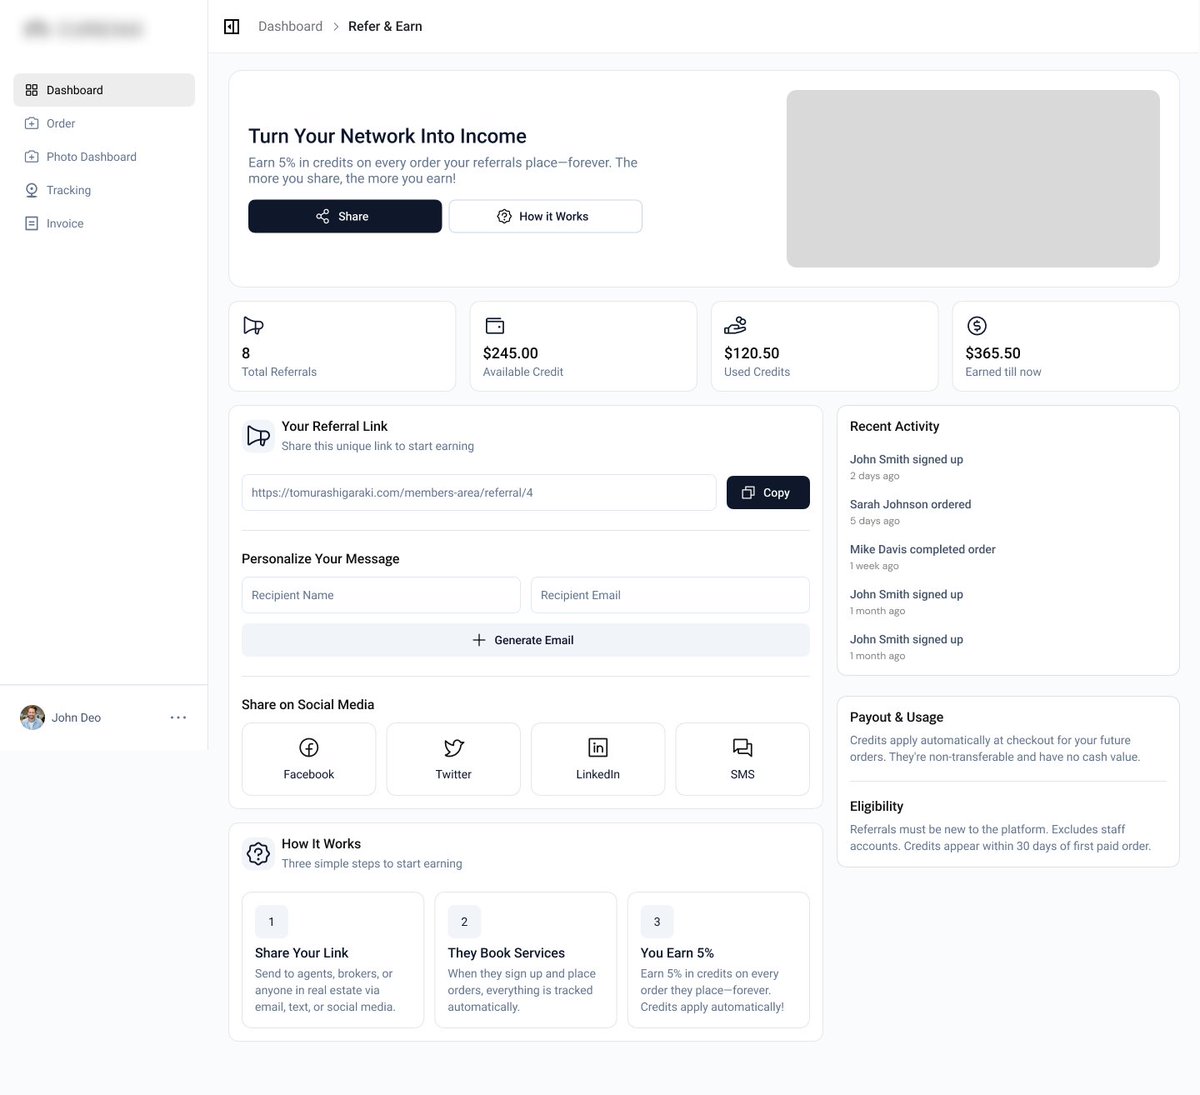Click John Deo's profile avatar
This screenshot has width=1200, height=1095.
point(33,718)
